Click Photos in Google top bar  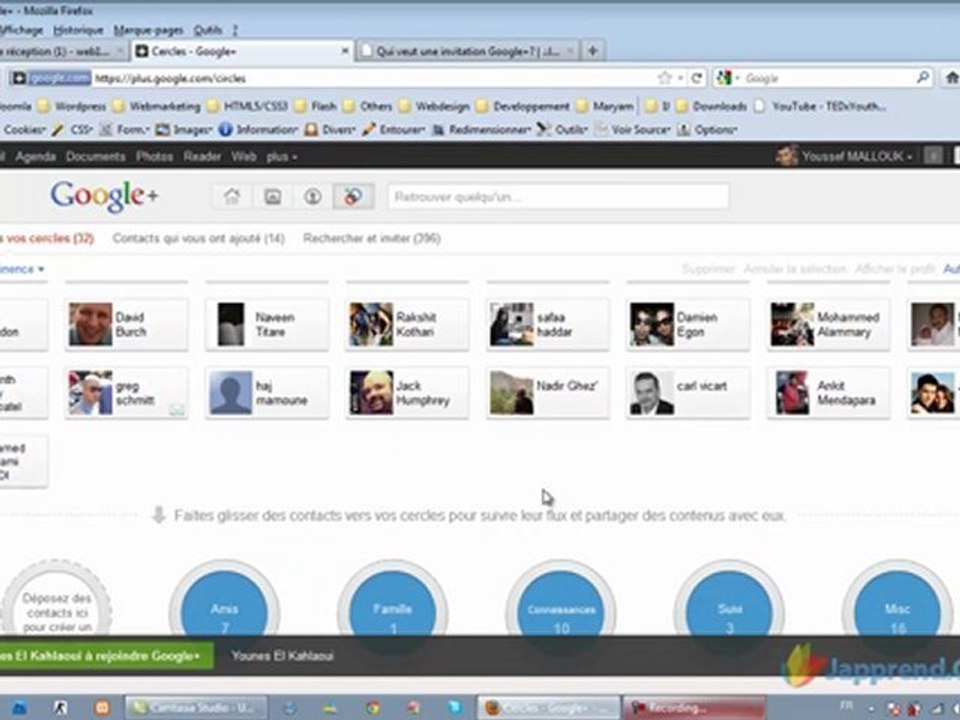(x=154, y=157)
